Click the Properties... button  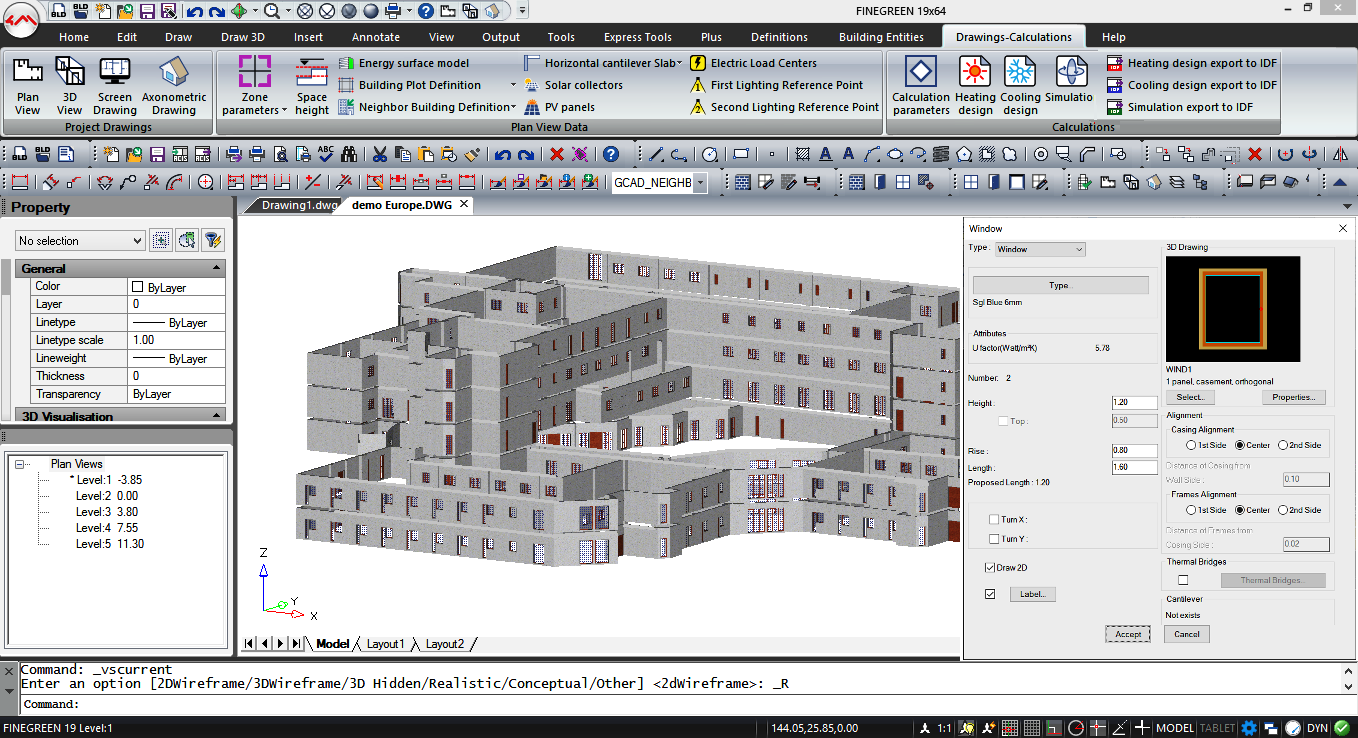click(x=1294, y=397)
